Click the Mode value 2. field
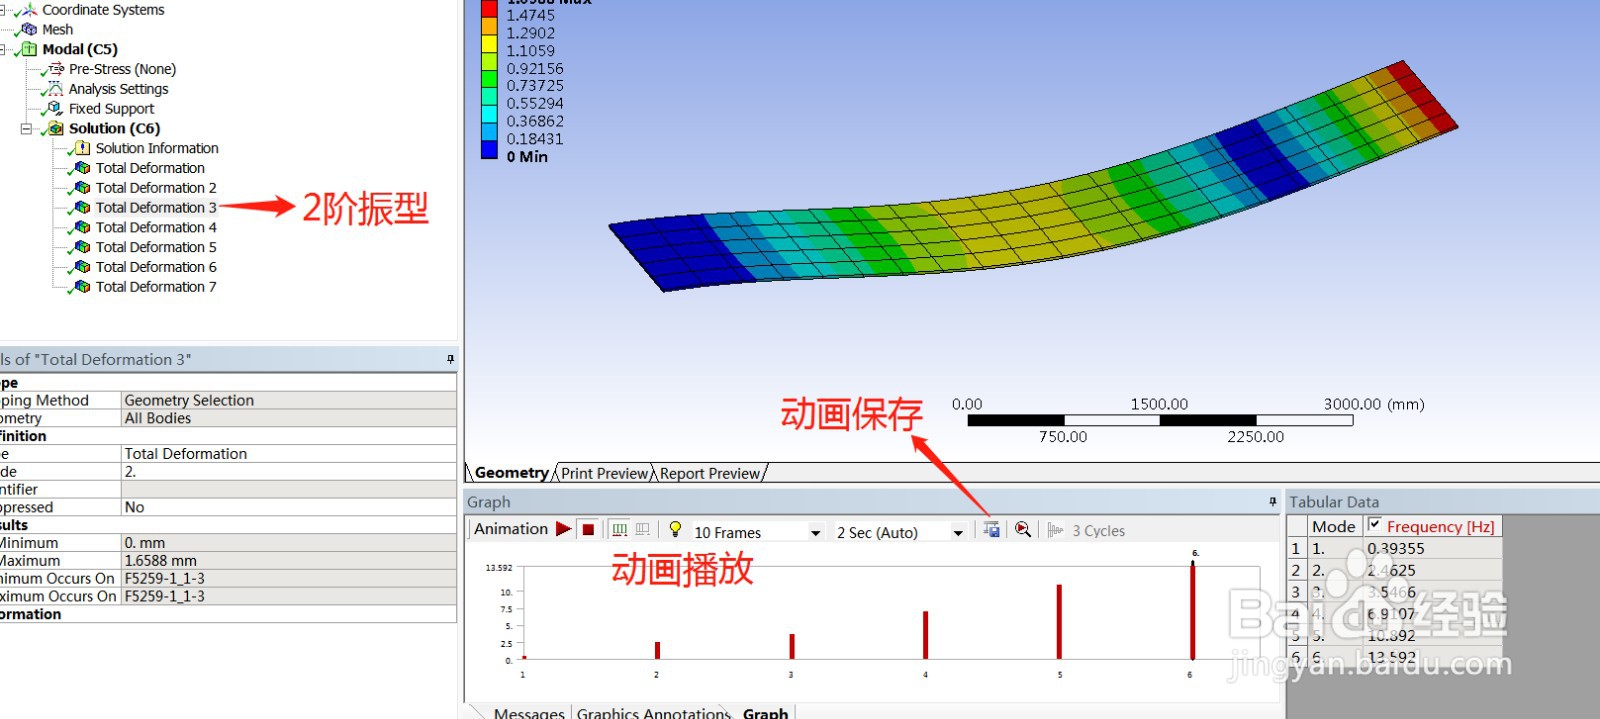Viewport: 1600px width, 719px height. click(289, 471)
